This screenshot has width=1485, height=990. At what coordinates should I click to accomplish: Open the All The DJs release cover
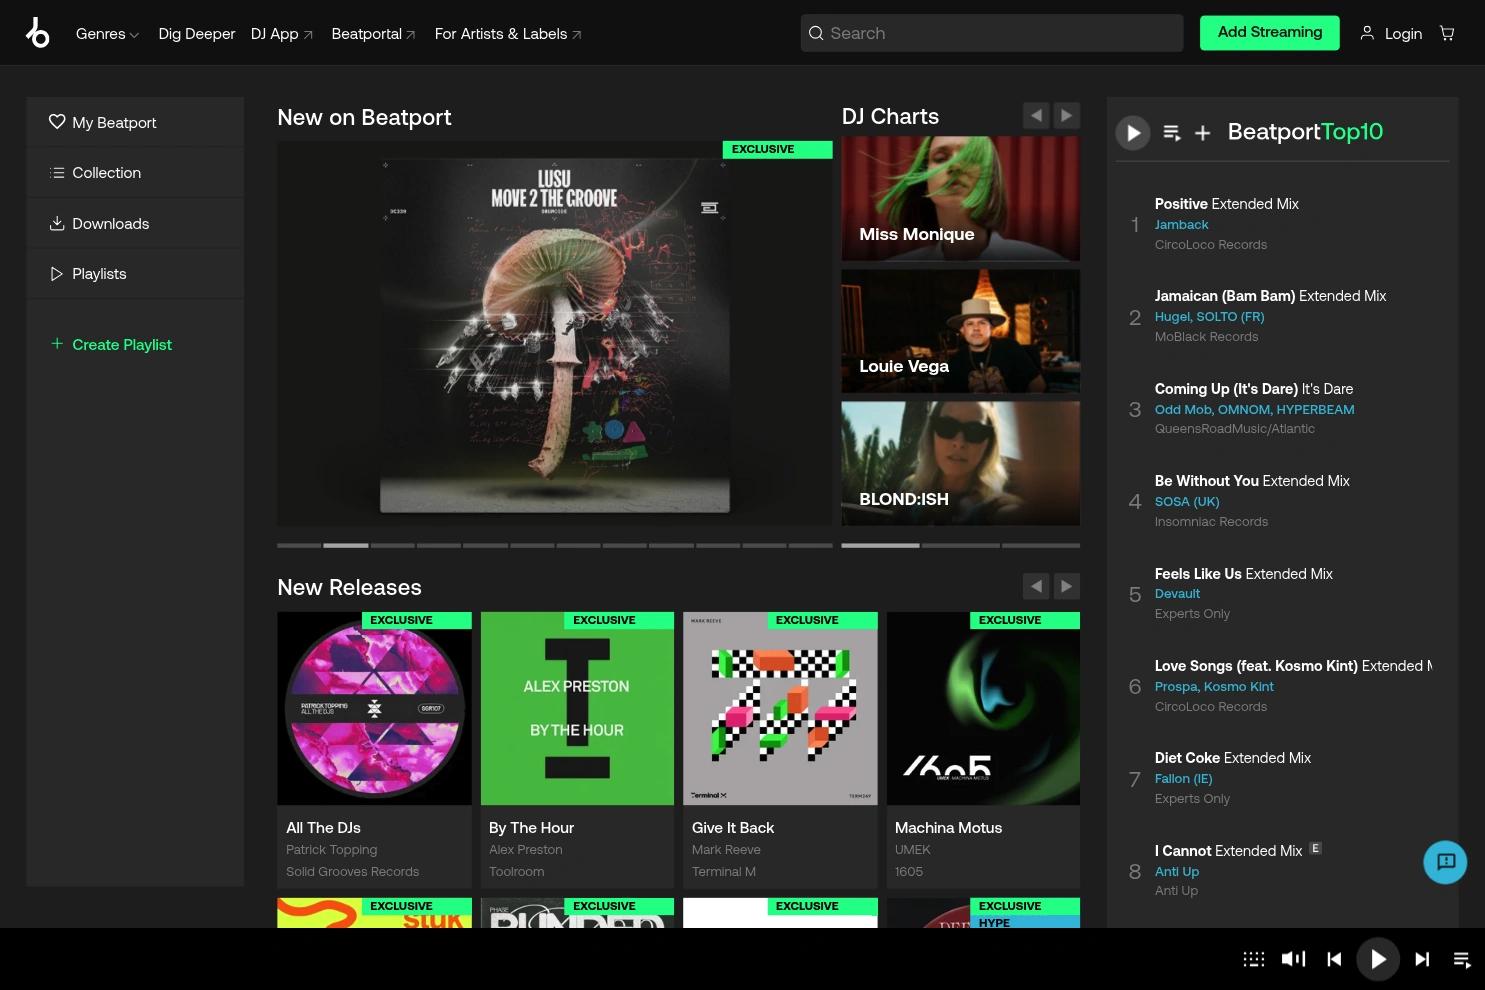pyautogui.click(x=374, y=708)
